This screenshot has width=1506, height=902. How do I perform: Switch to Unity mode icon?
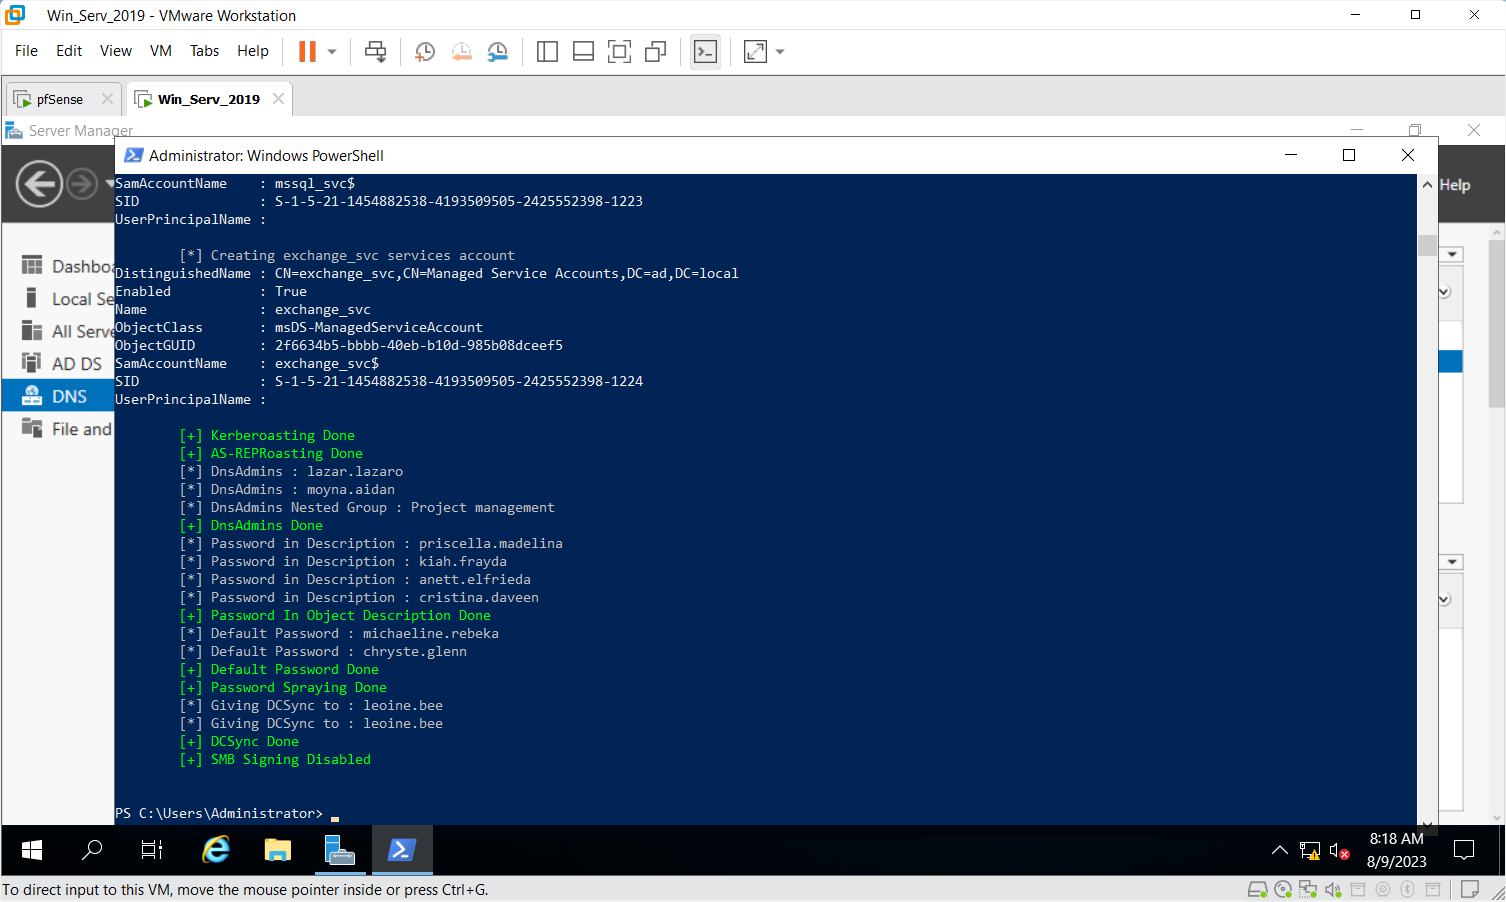655,51
